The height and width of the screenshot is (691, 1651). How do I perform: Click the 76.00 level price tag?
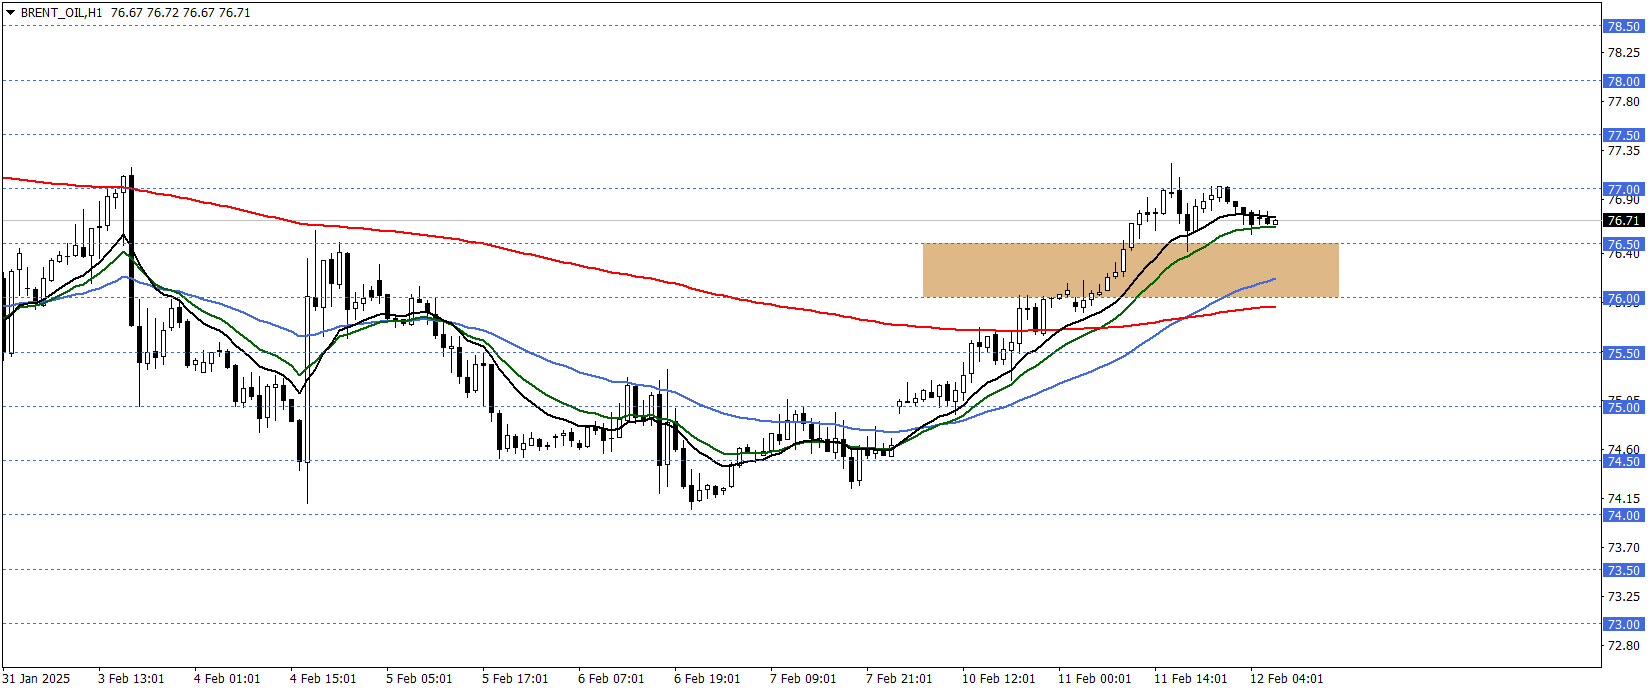1623,298
